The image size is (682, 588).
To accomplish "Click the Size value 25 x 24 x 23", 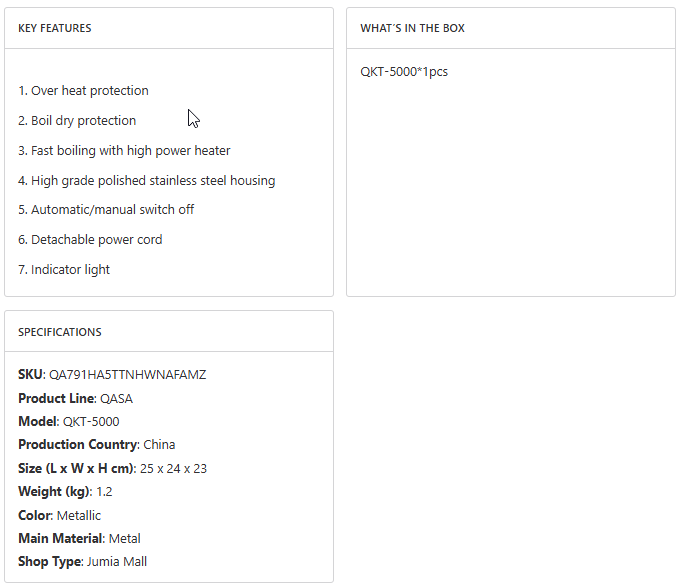I will click(x=173, y=468).
